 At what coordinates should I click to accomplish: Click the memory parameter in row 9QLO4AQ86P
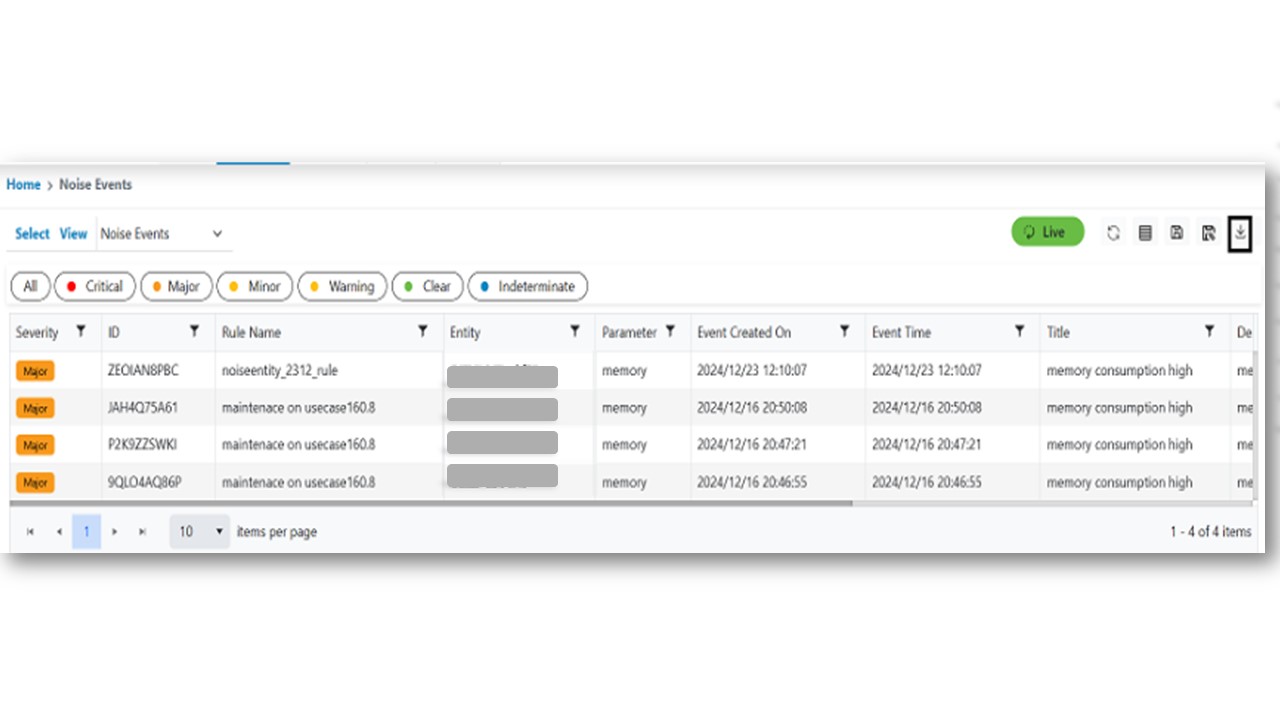click(624, 482)
